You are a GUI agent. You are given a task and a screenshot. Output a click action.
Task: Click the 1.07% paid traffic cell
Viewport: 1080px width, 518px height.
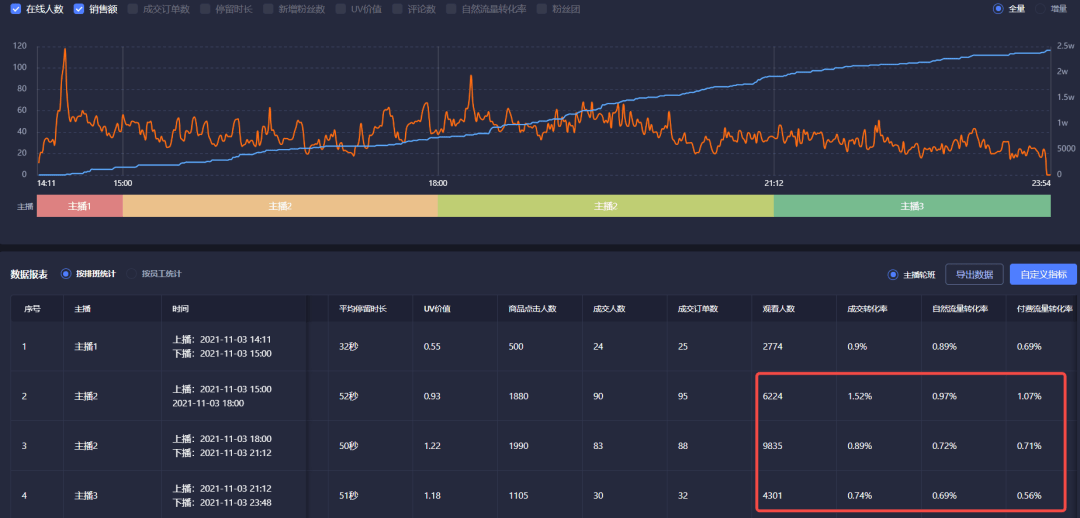pos(1029,396)
